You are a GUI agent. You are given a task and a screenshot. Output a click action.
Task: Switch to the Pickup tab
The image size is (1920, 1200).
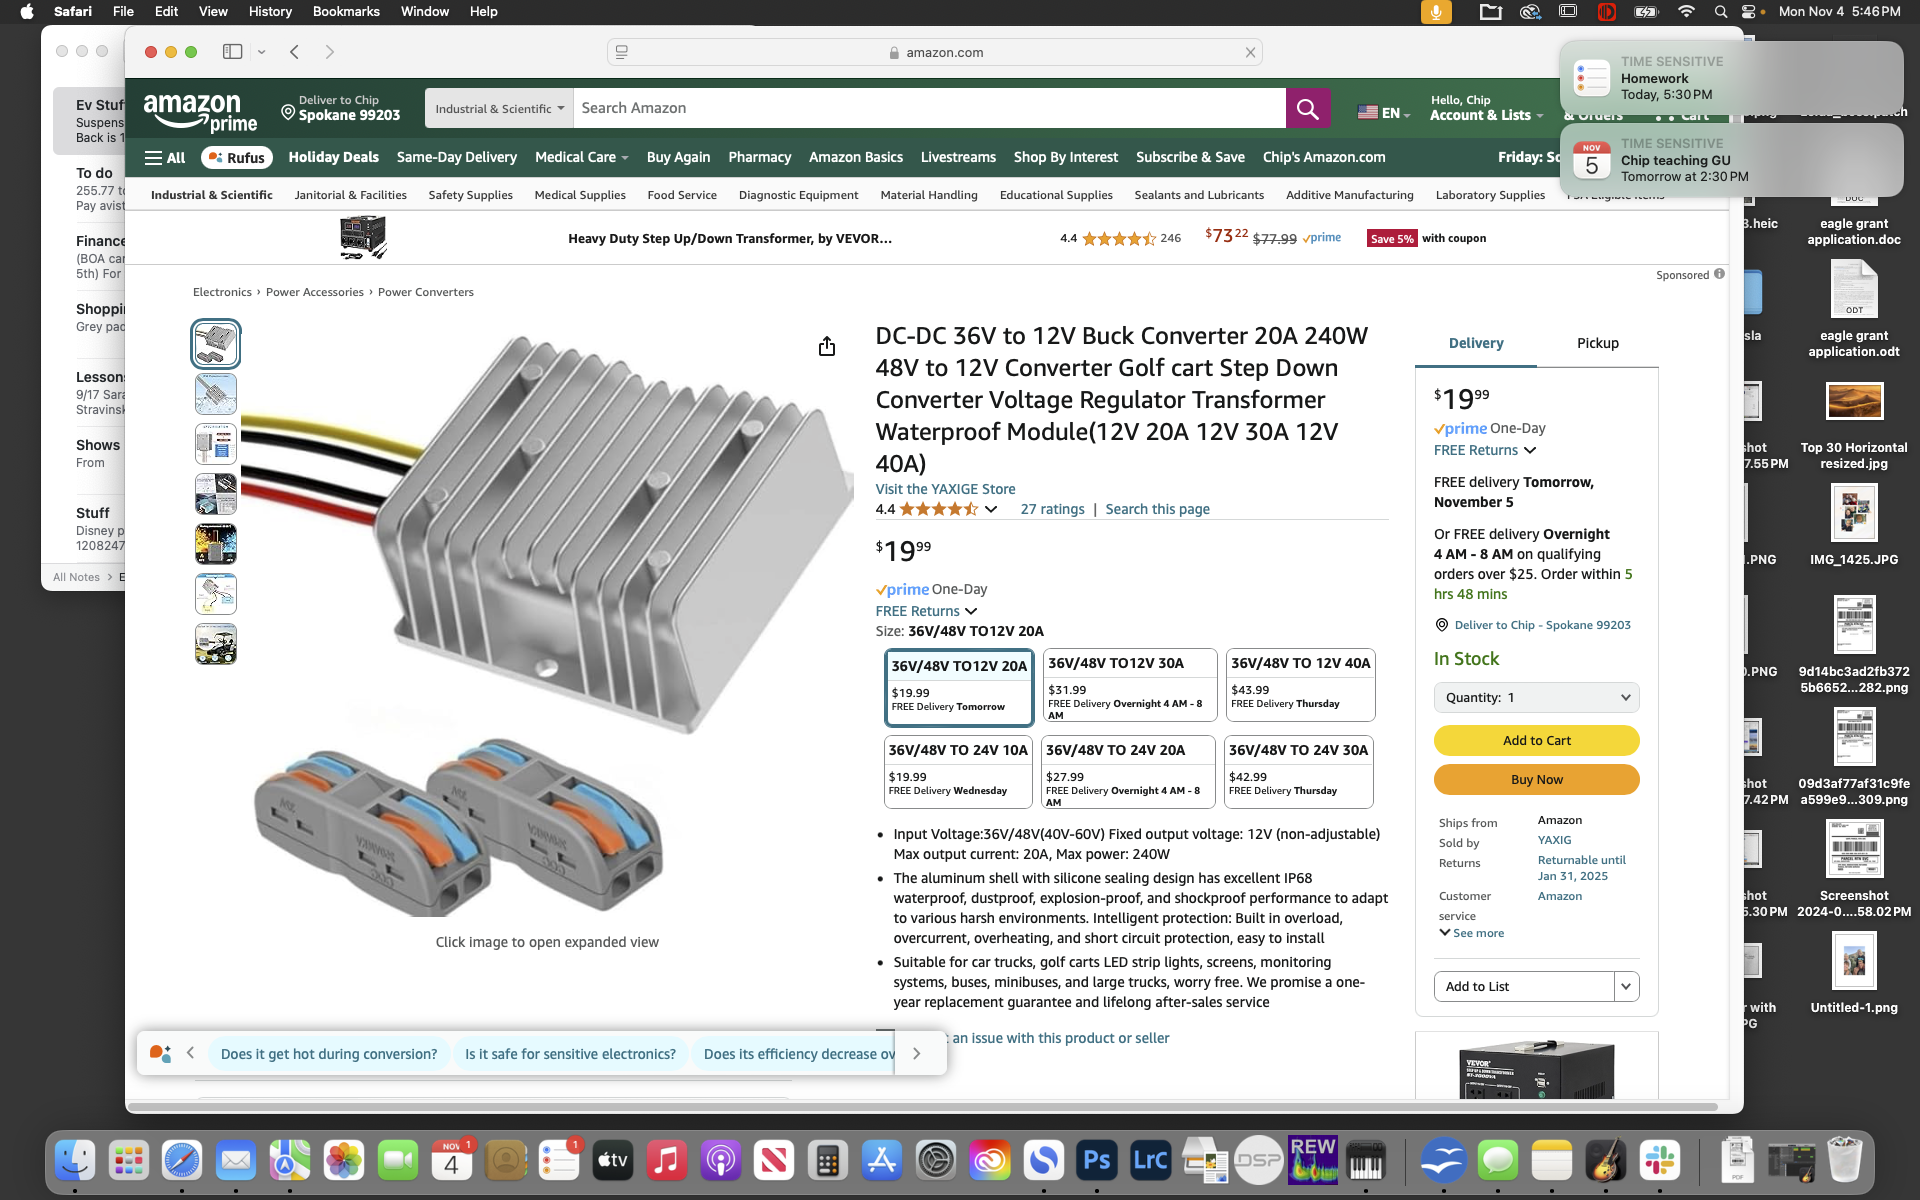(1597, 343)
